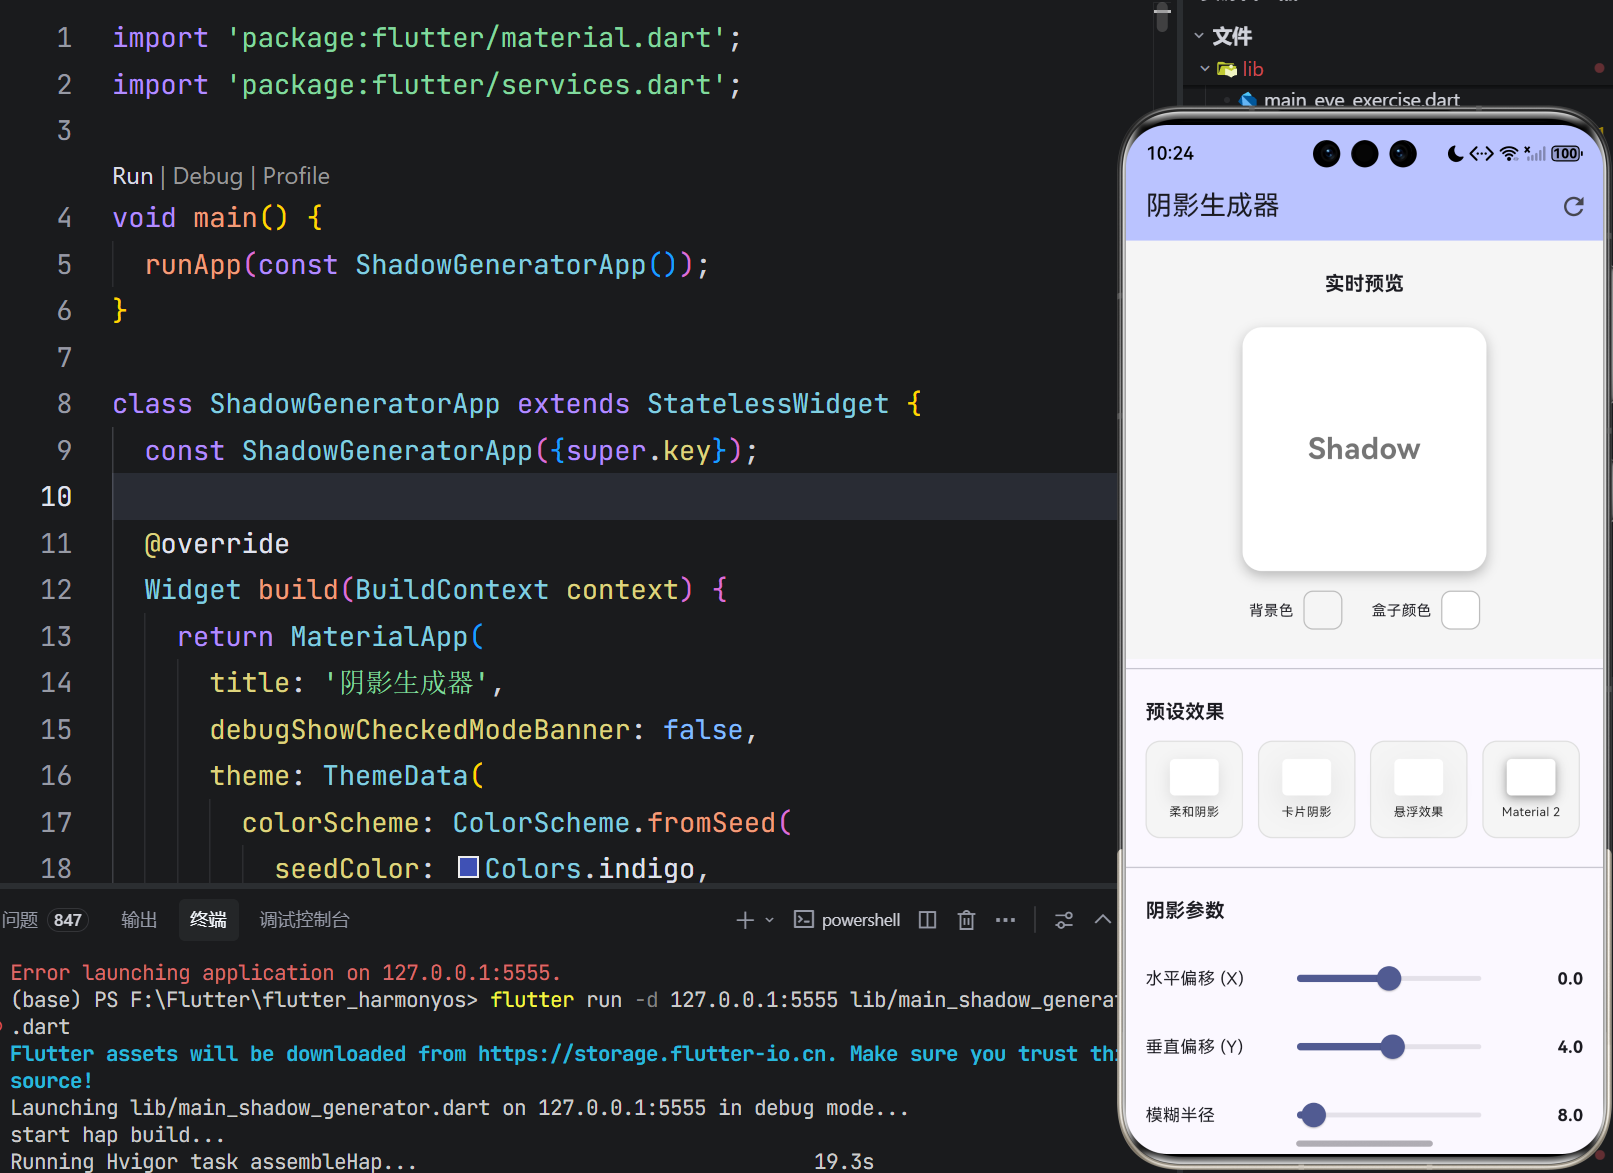
Task: Click the Profile code lens above main()
Action: point(296,176)
